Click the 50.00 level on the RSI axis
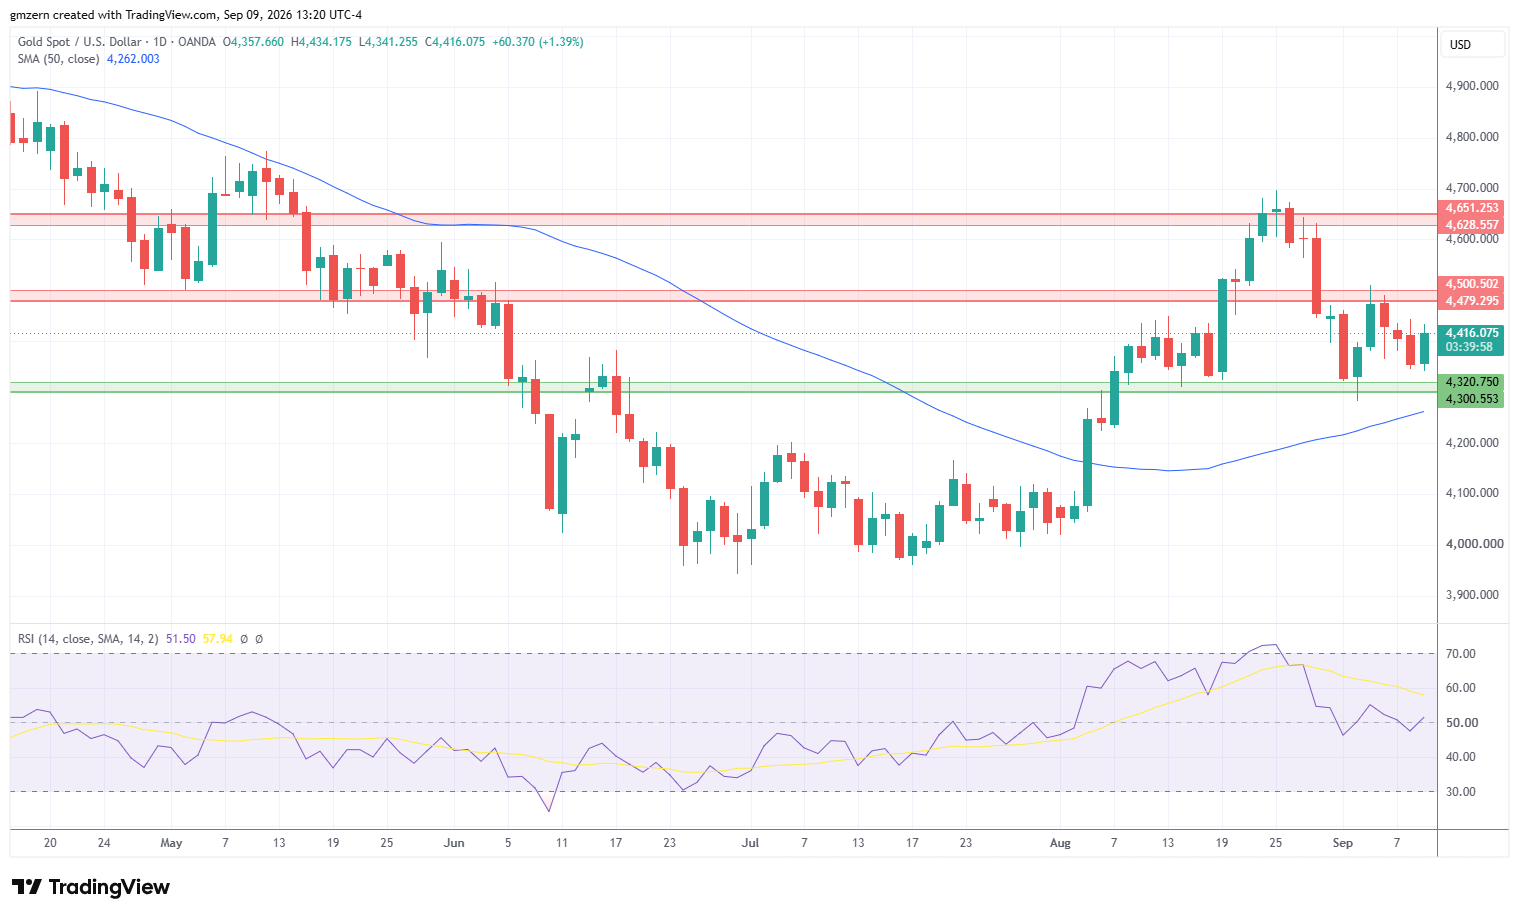The image size is (1519, 917). [1460, 723]
